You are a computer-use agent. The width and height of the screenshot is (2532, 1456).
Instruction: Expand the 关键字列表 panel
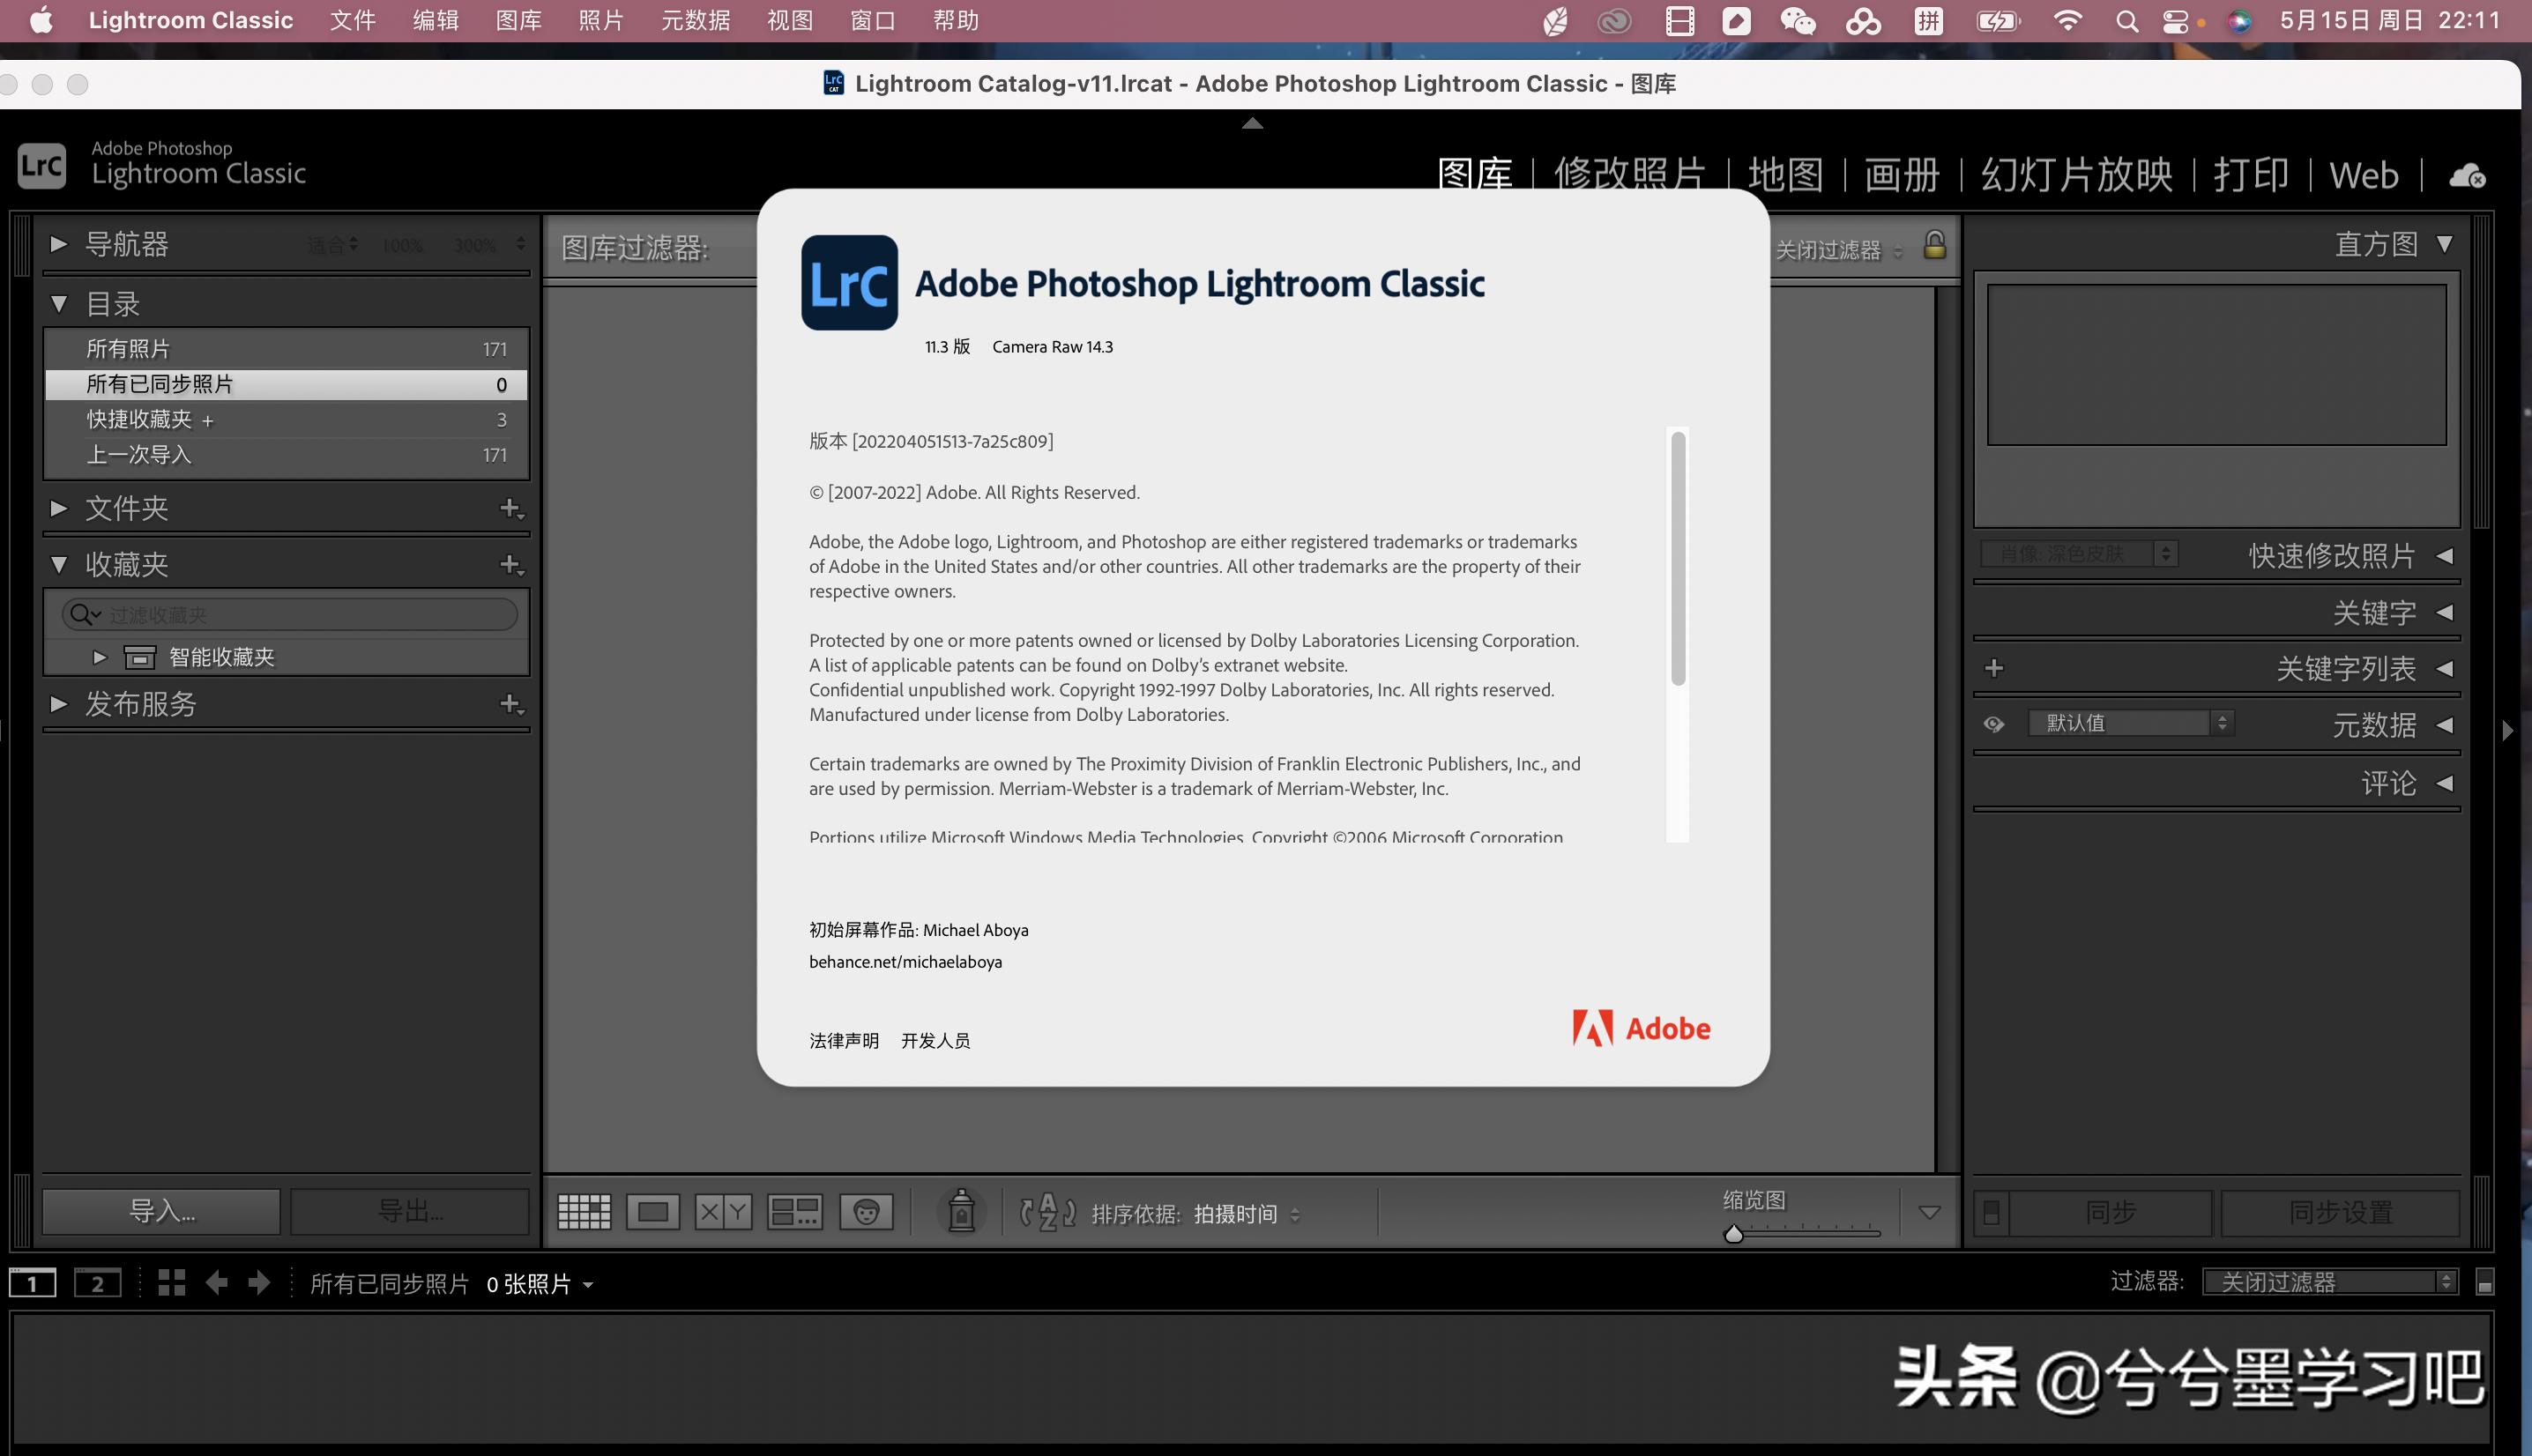(2445, 668)
